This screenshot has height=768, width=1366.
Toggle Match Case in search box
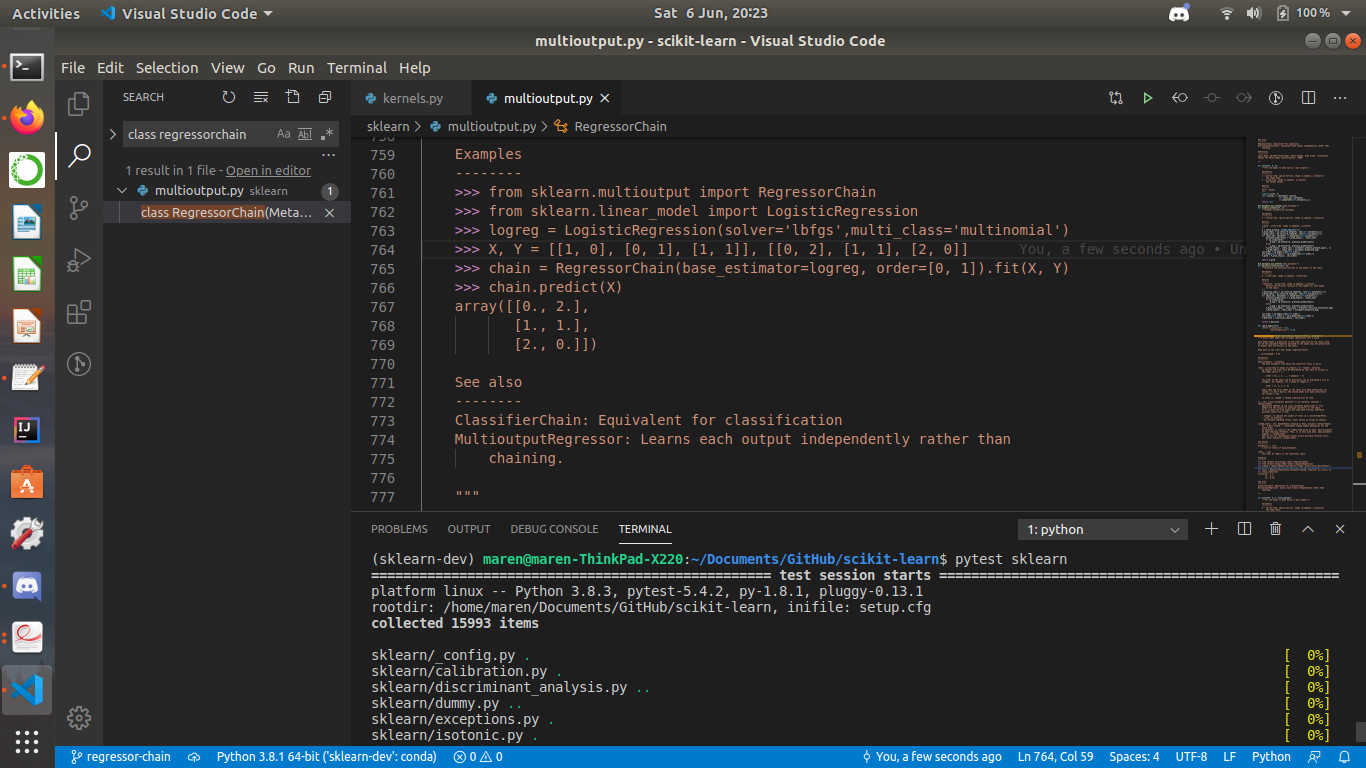[283, 134]
